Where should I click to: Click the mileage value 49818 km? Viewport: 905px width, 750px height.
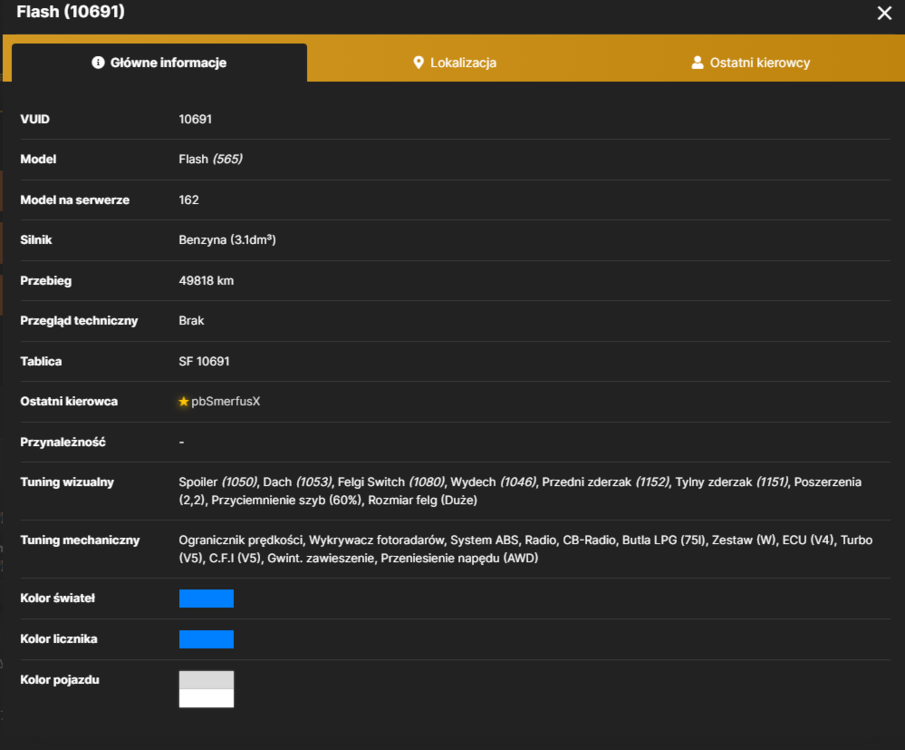click(x=206, y=281)
